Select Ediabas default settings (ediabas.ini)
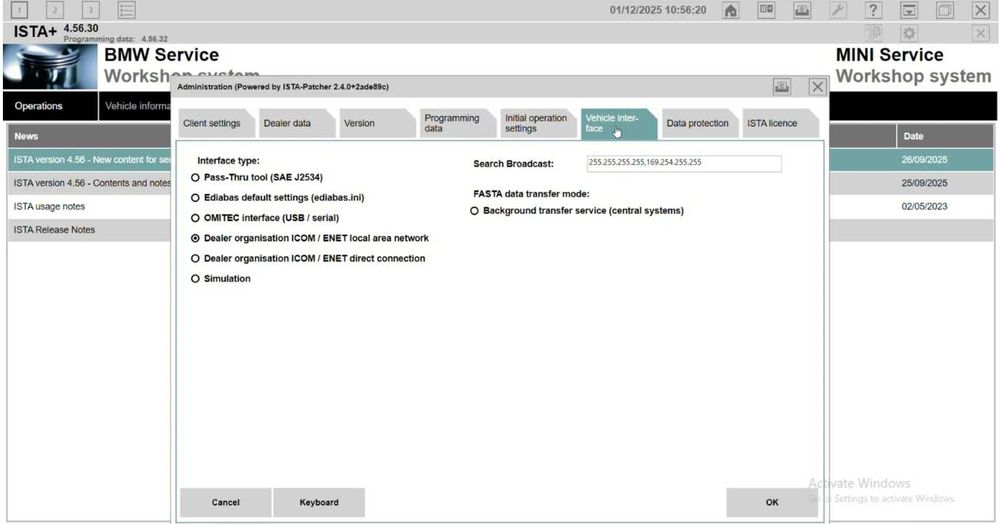This screenshot has height=524, width=1000. (x=278, y=198)
